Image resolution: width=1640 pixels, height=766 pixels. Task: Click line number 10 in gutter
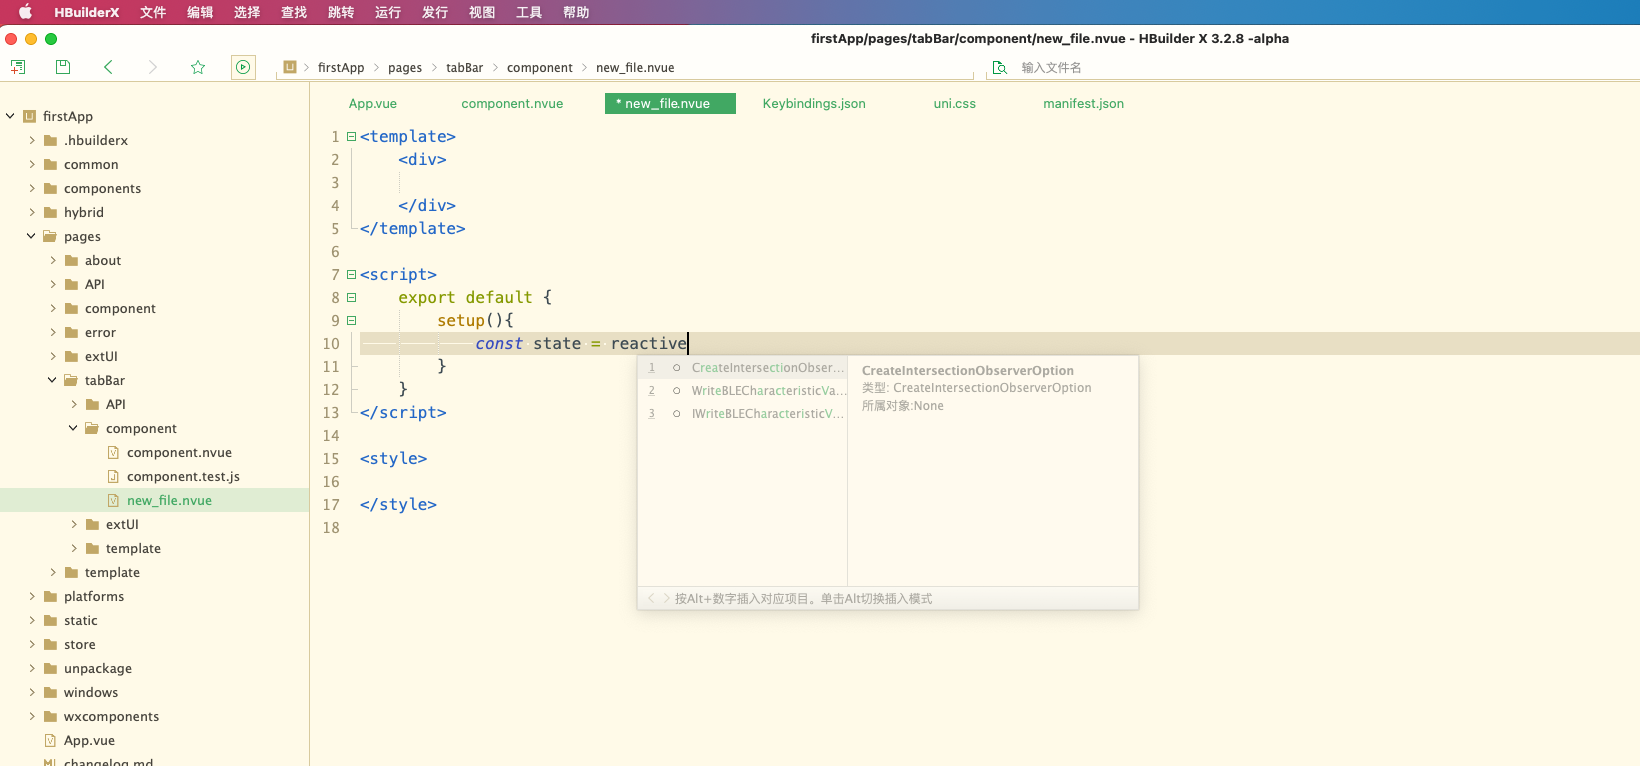[x=331, y=343]
